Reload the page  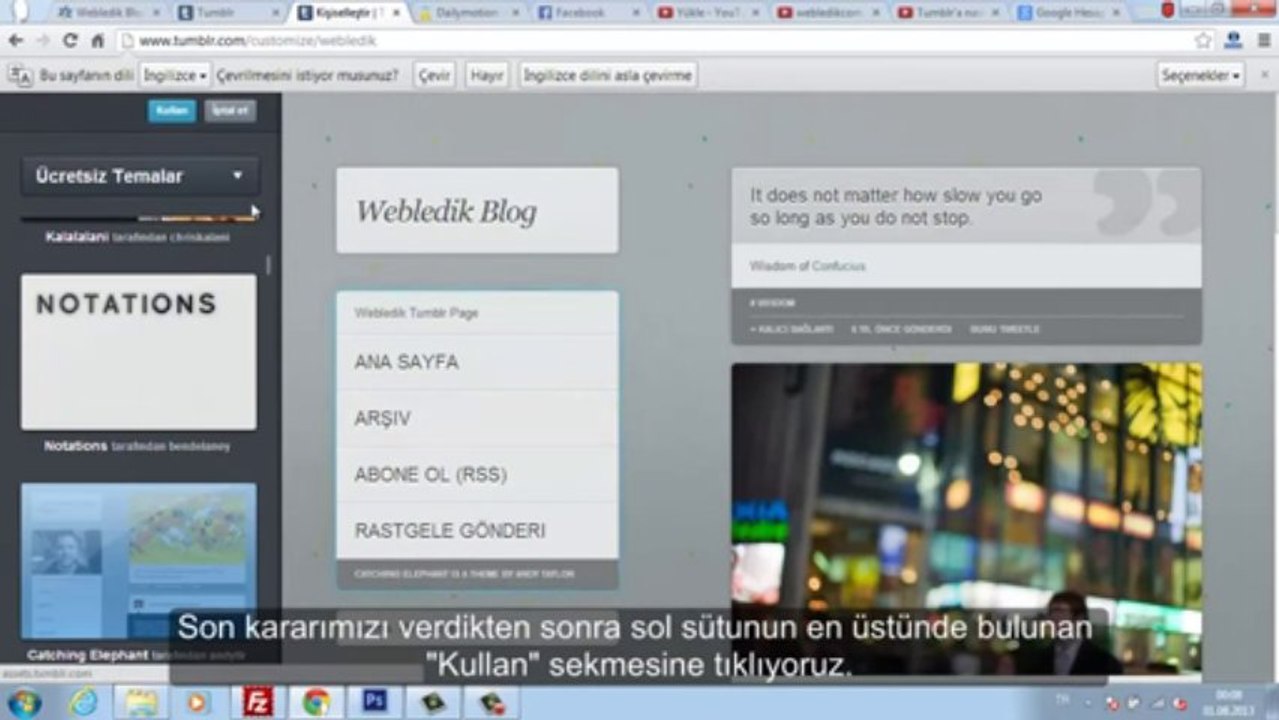(70, 41)
